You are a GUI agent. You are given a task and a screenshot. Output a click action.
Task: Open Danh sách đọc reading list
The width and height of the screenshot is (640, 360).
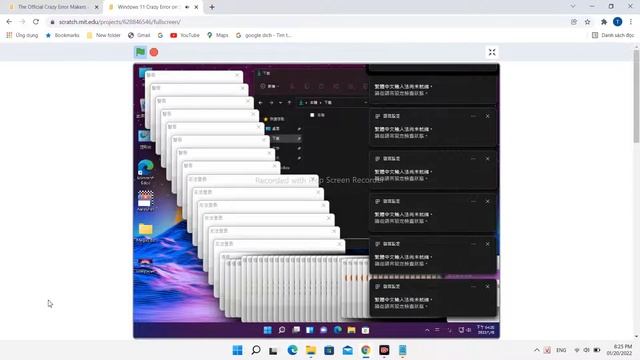coord(613,36)
